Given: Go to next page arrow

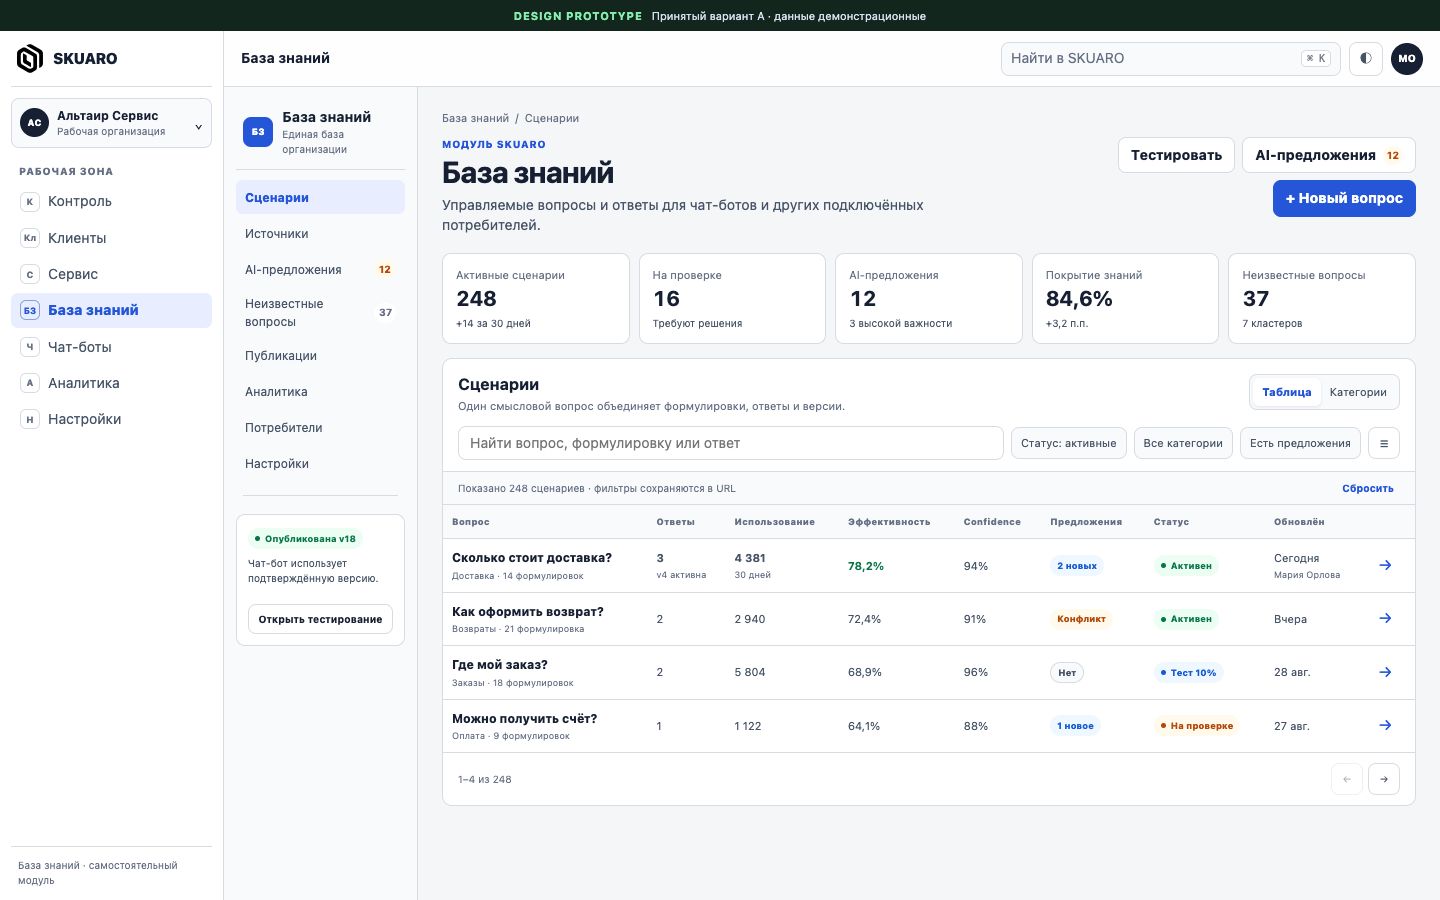Looking at the screenshot, I should tap(1384, 779).
